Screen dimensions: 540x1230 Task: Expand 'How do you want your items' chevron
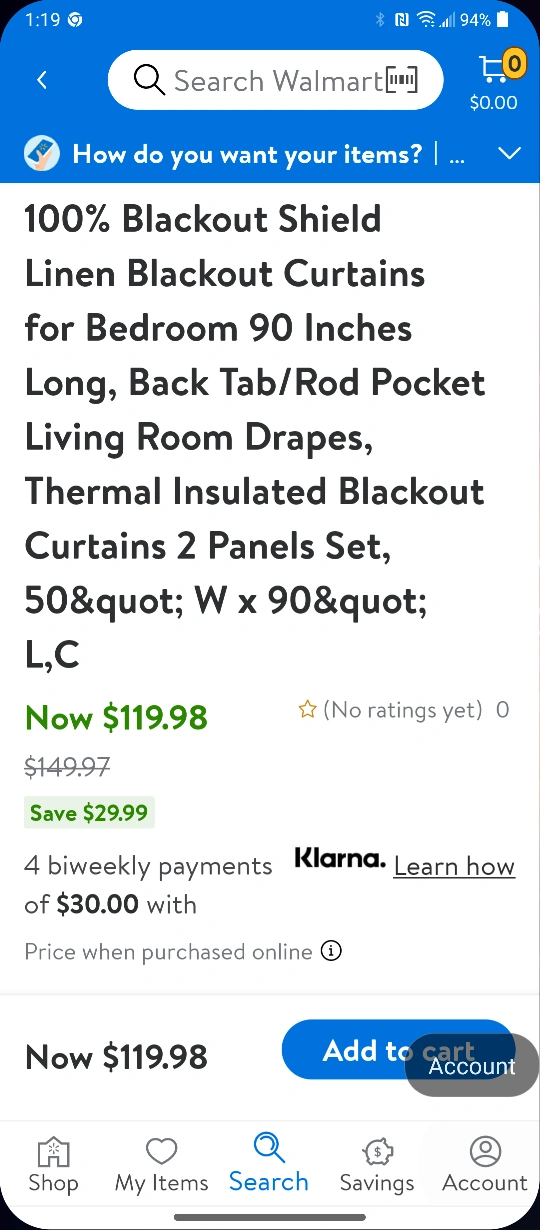[x=510, y=154]
